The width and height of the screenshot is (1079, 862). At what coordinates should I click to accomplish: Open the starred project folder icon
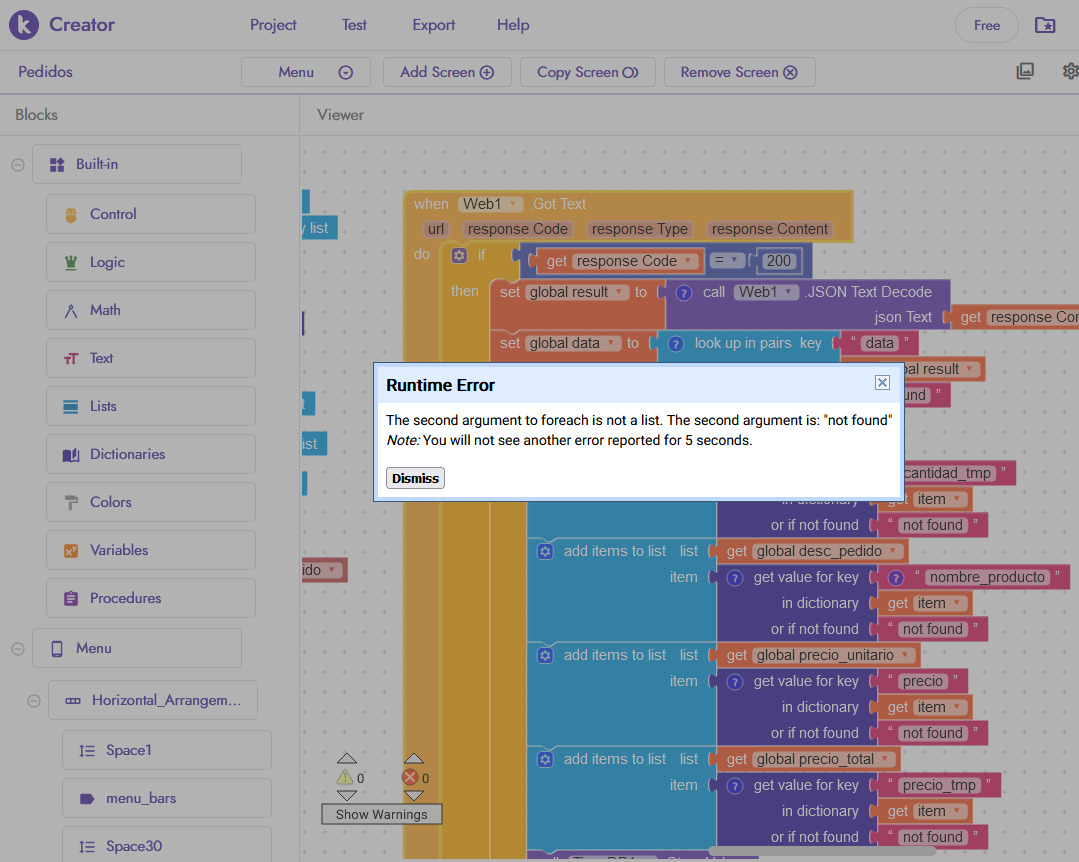point(1045,24)
